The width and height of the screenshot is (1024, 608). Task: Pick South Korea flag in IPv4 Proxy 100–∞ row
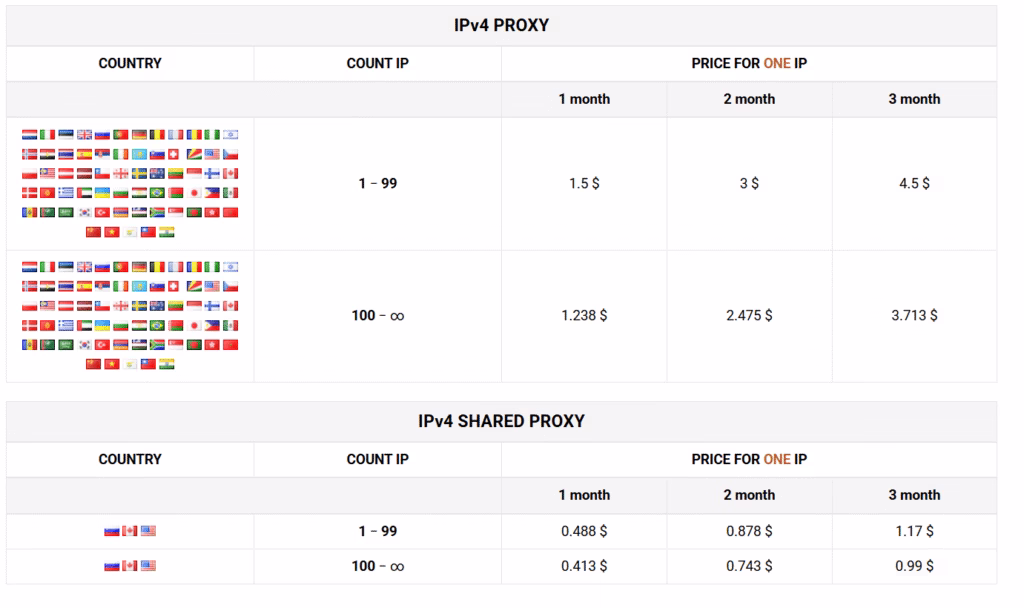(x=84, y=345)
